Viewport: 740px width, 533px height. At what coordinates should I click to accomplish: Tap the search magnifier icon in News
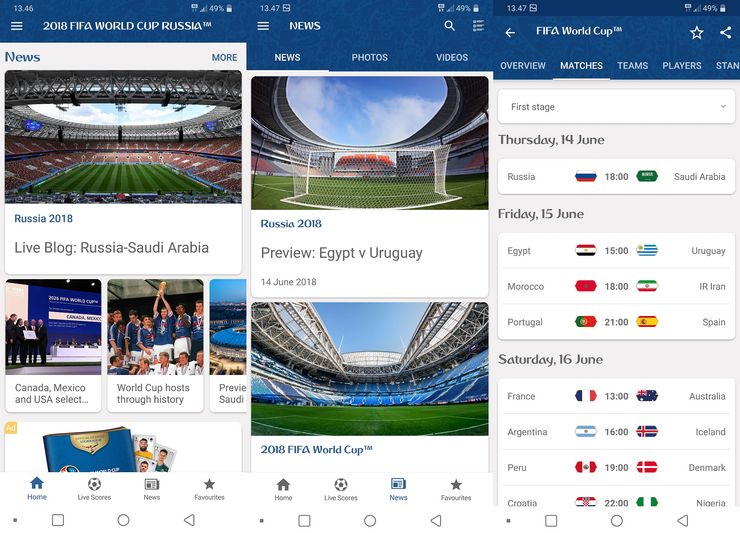click(450, 26)
